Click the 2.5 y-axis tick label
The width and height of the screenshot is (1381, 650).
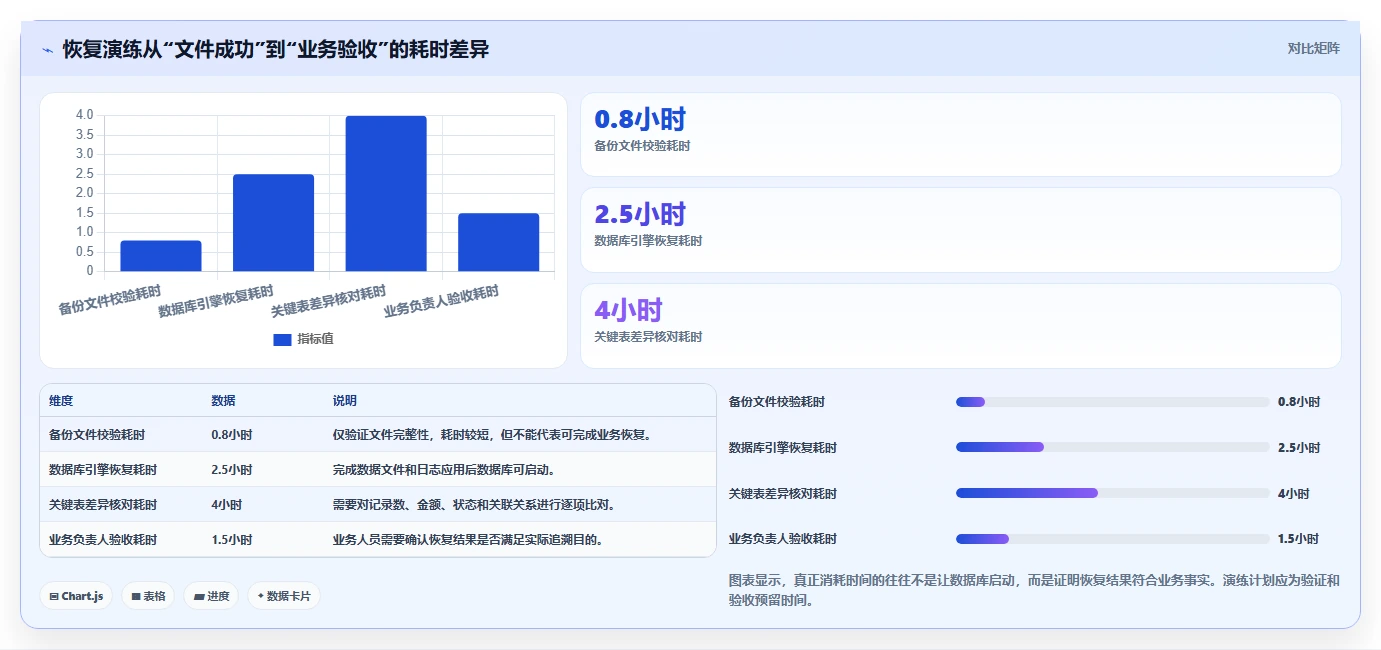click(84, 174)
